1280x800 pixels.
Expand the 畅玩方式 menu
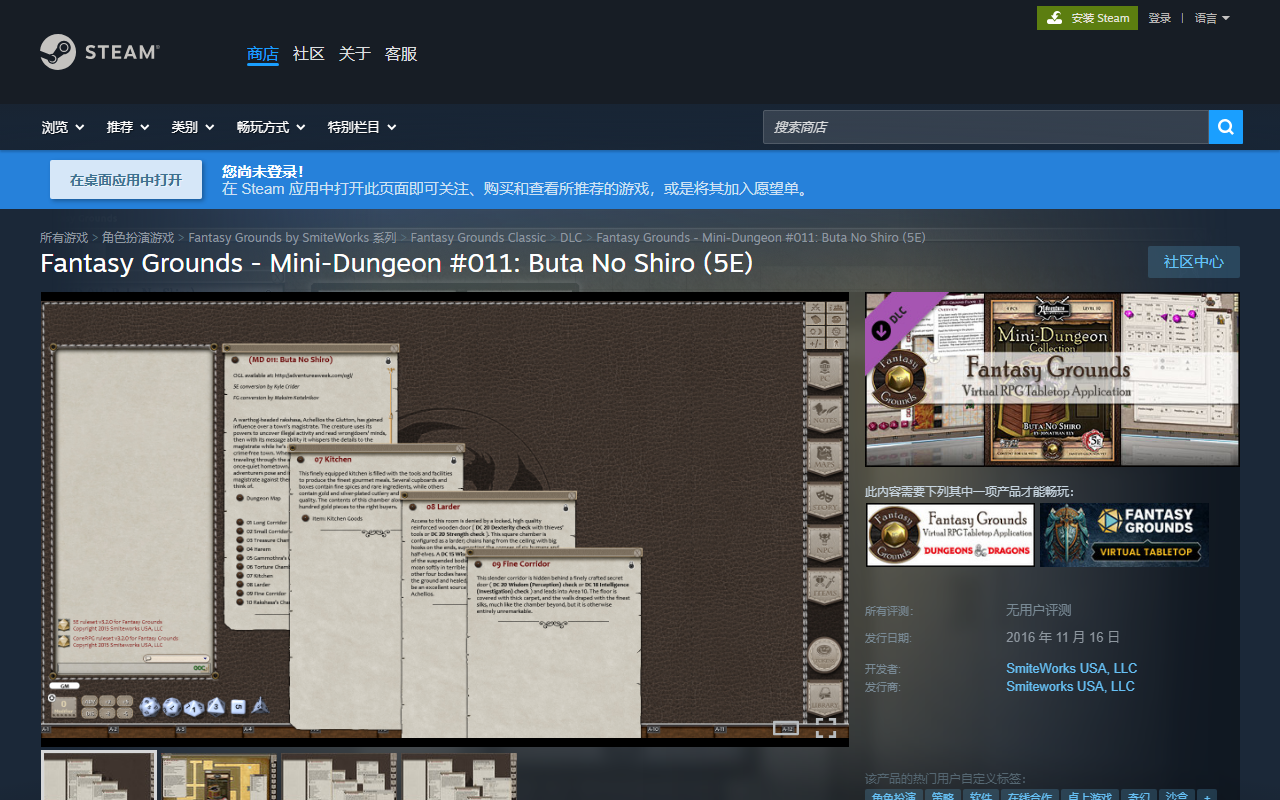pos(271,127)
